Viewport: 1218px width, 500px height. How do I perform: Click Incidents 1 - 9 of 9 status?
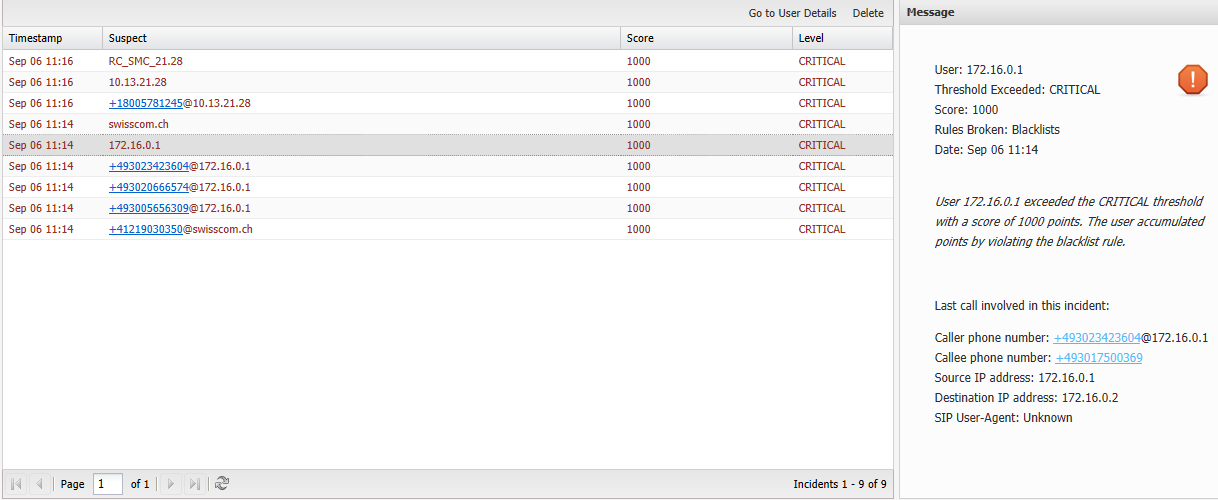point(840,484)
